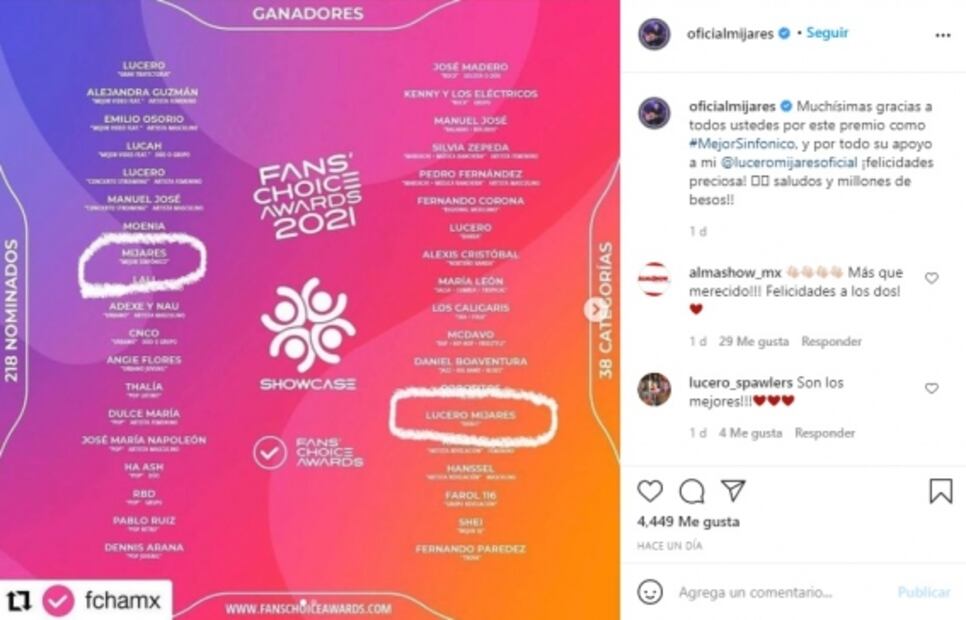The image size is (966, 620).
Task: Click Seguir to follow oficialmijares
Action: (x=827, y=33)
